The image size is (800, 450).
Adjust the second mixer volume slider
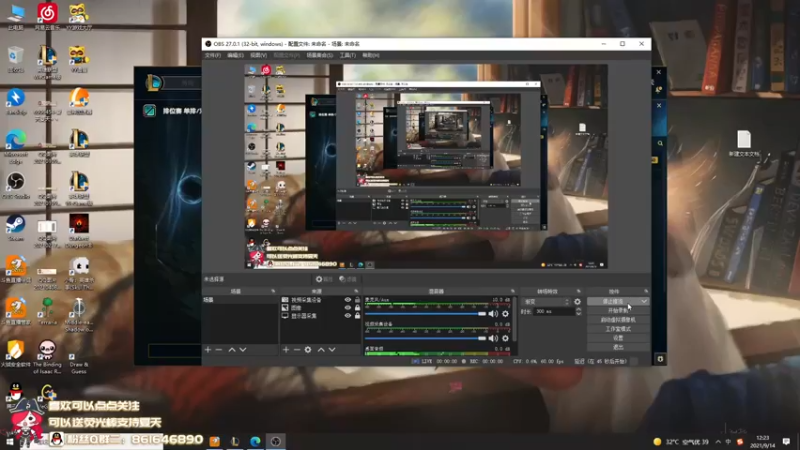click(x=426, y=338)
